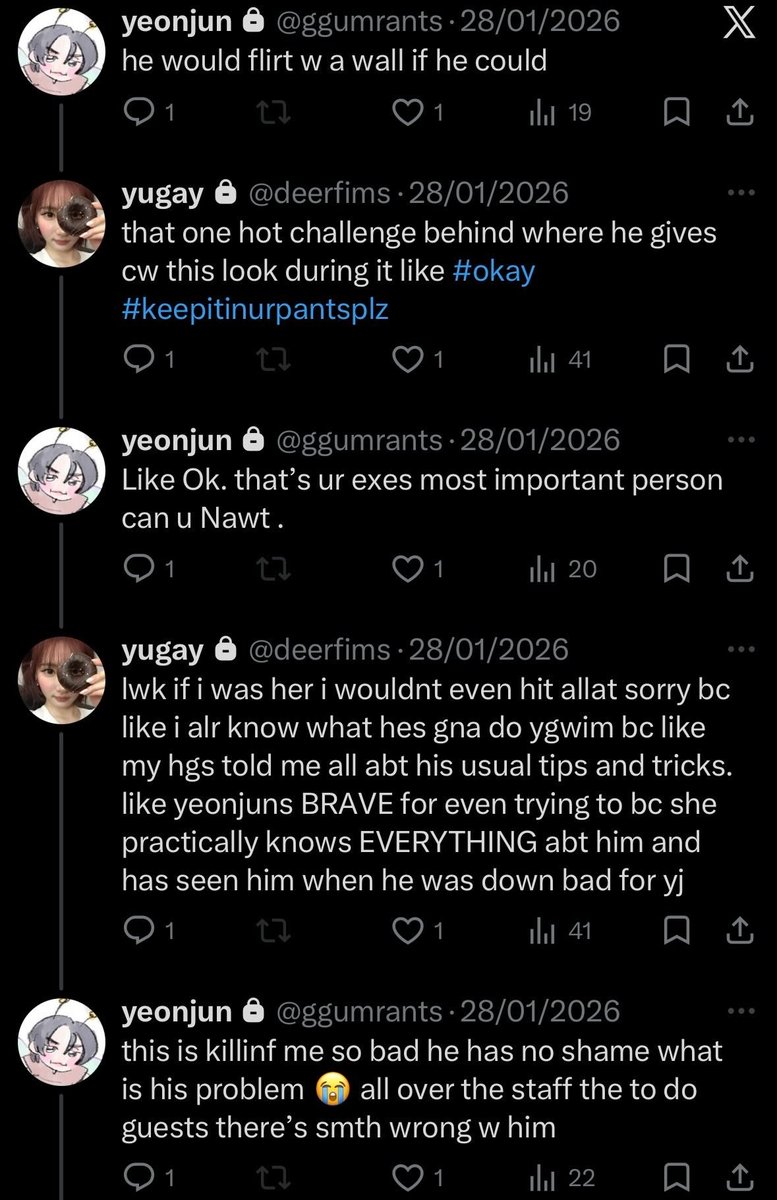The image size is (777, 1200).
Task: Open more options on the "hot challenge" post
Action: (x=741, y=192)
